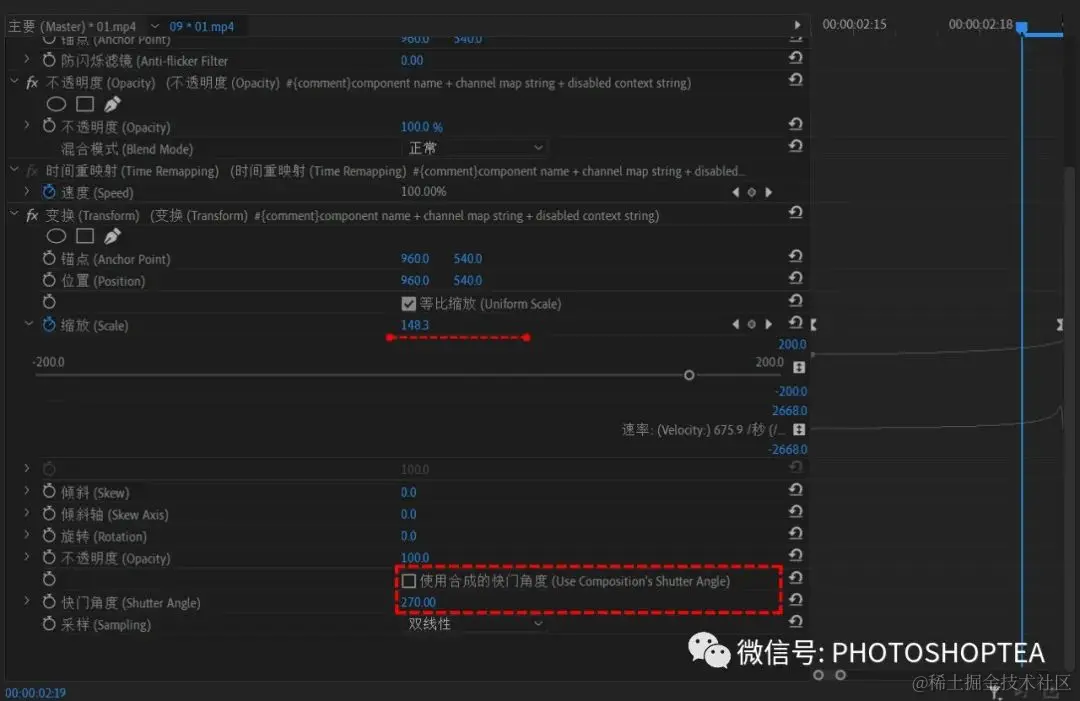Screen dimensions: 1080x701
Task: Reset the Shutter Angle parameter
Action: [x=796, y=600]
